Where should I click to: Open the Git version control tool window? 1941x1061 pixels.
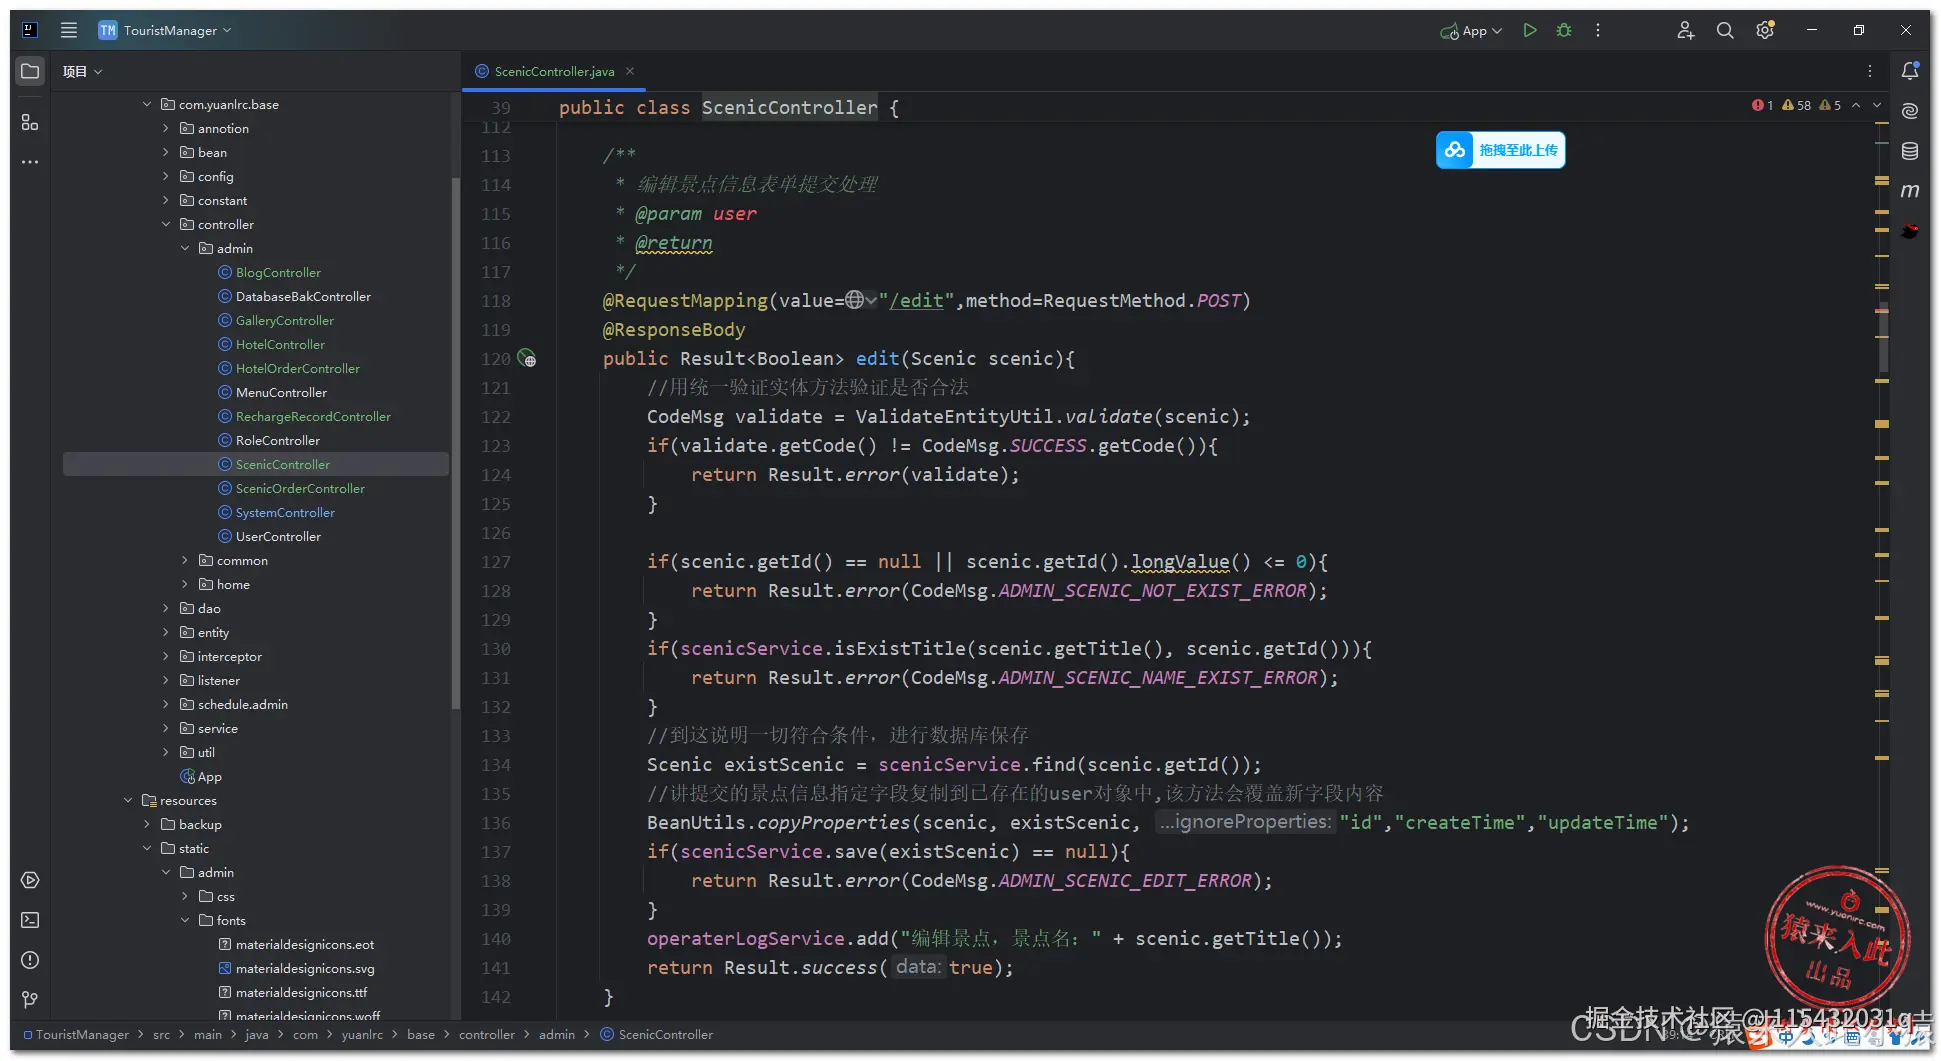click(x=30, y=999)
